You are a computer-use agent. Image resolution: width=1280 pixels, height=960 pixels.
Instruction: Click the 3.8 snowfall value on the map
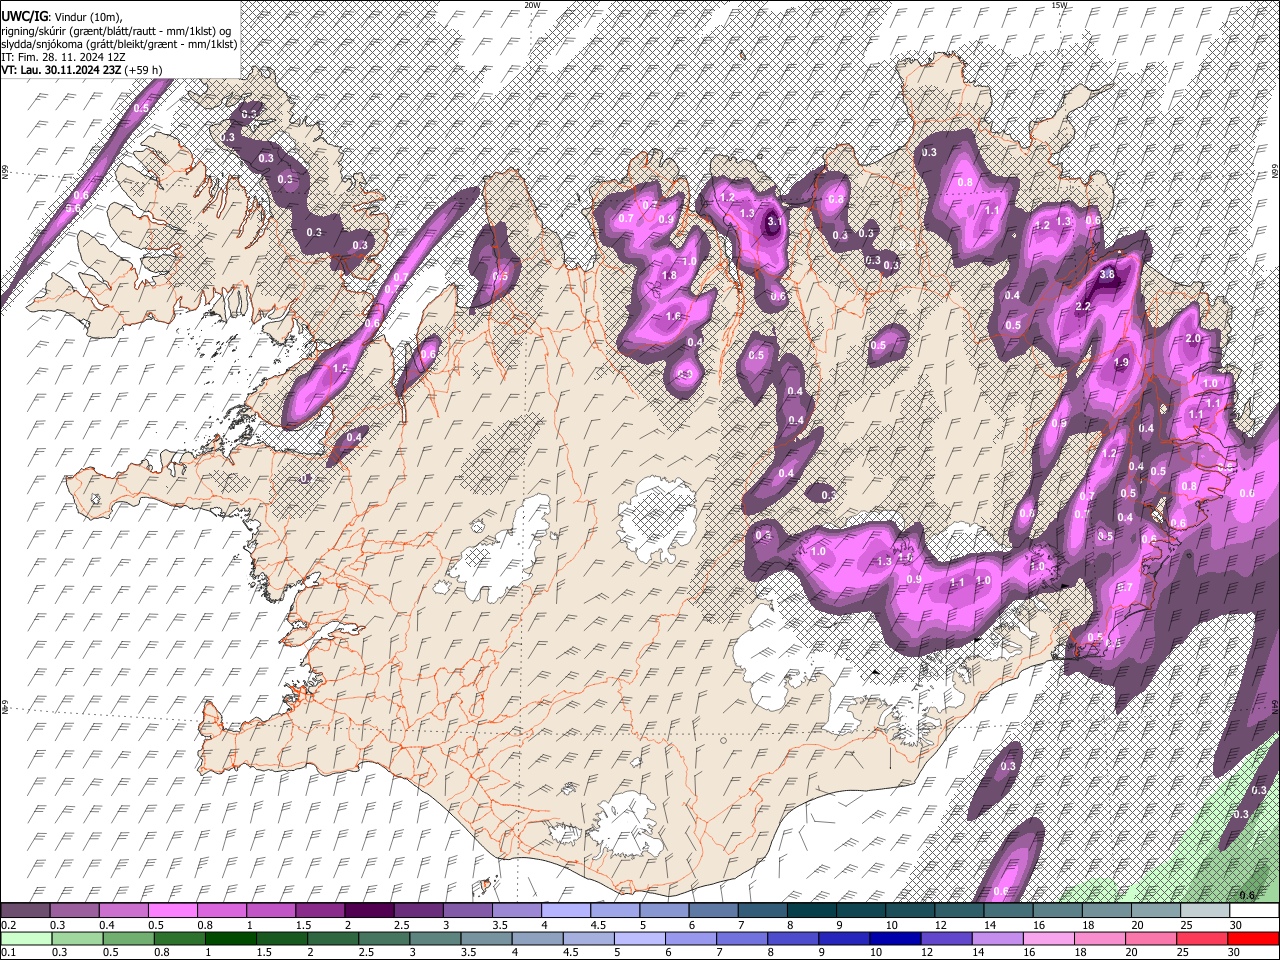point(1107,274)
